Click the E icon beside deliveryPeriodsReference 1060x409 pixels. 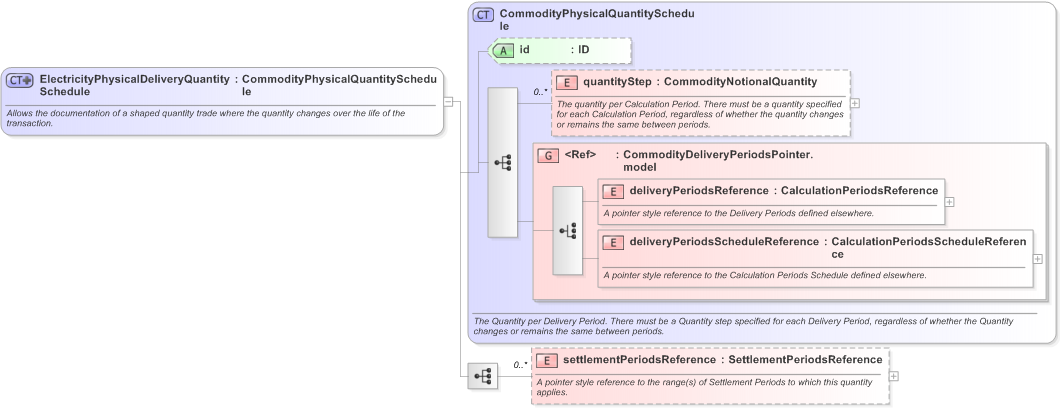(613, 191)
